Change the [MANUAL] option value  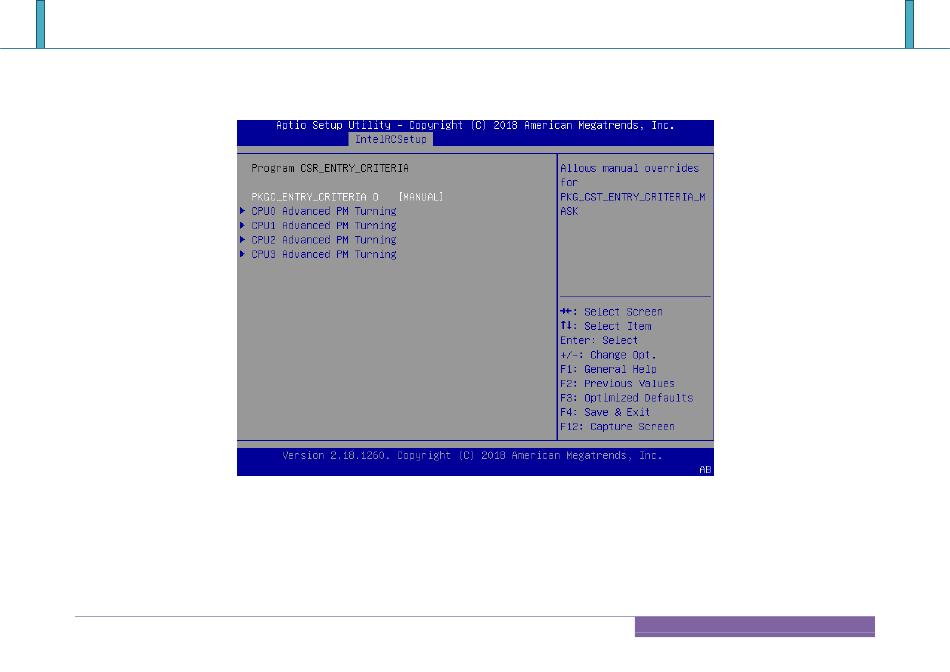point(420,197)
